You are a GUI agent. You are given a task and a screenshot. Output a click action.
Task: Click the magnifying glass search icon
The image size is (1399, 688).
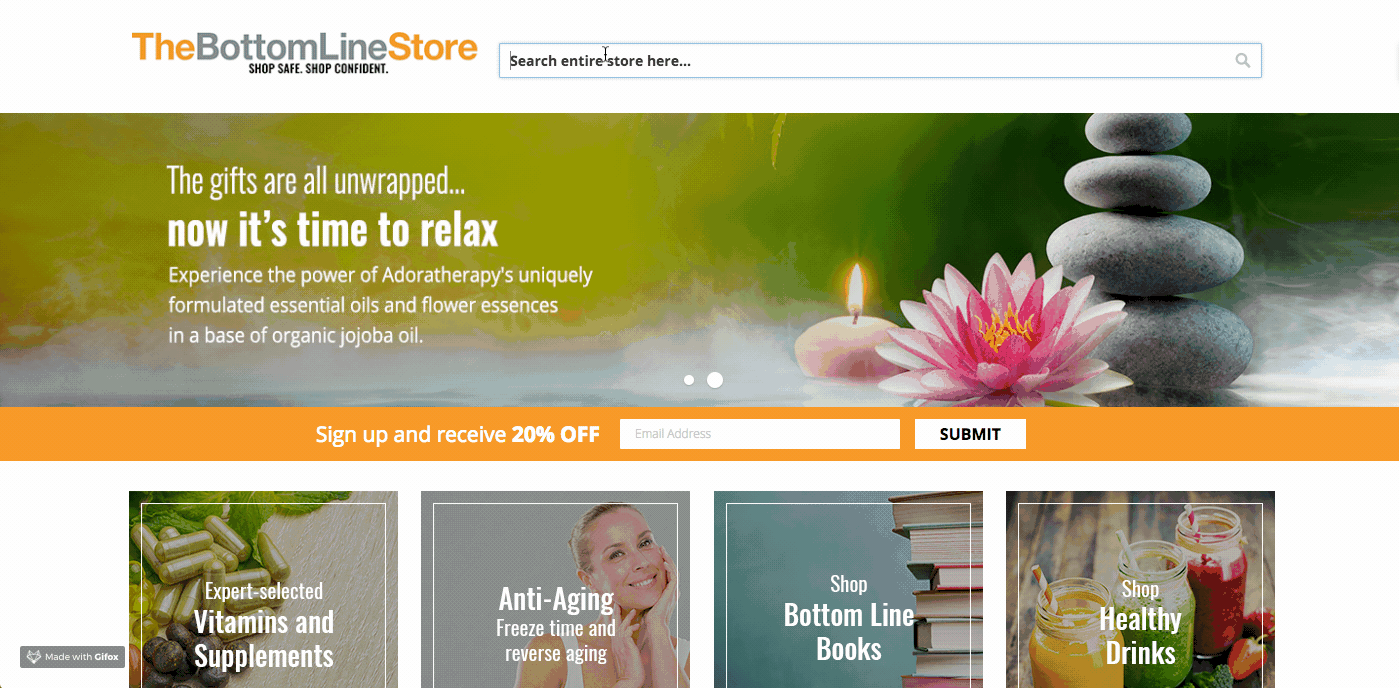(x=1242, y=61)
